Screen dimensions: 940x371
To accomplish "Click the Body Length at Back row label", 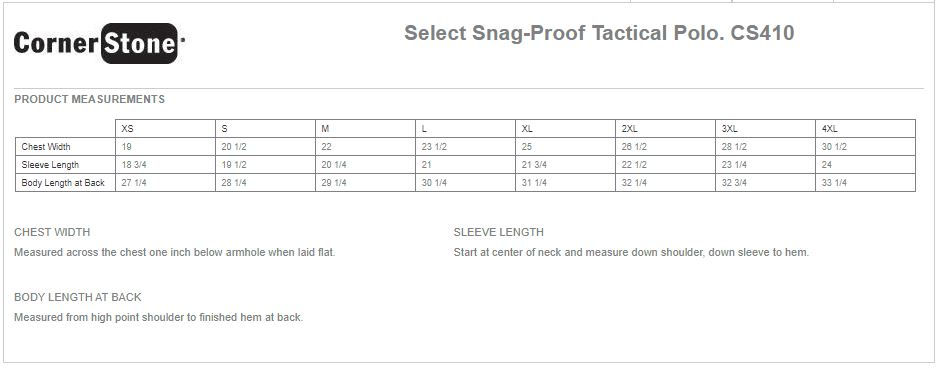I will (65, 183).
